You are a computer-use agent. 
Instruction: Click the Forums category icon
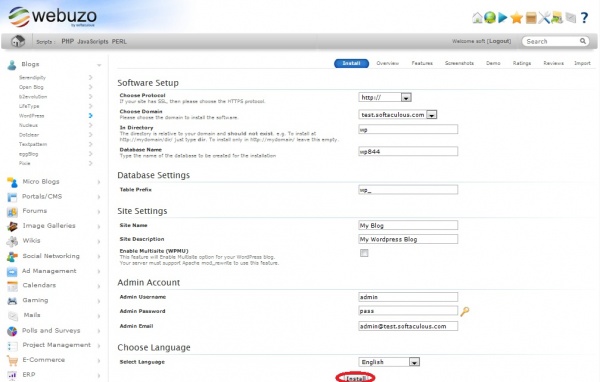click(x=12, y=212)
